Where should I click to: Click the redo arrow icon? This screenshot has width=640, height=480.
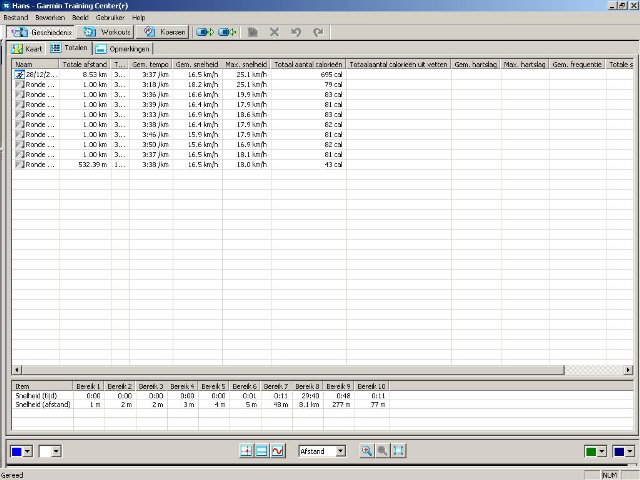318,32
